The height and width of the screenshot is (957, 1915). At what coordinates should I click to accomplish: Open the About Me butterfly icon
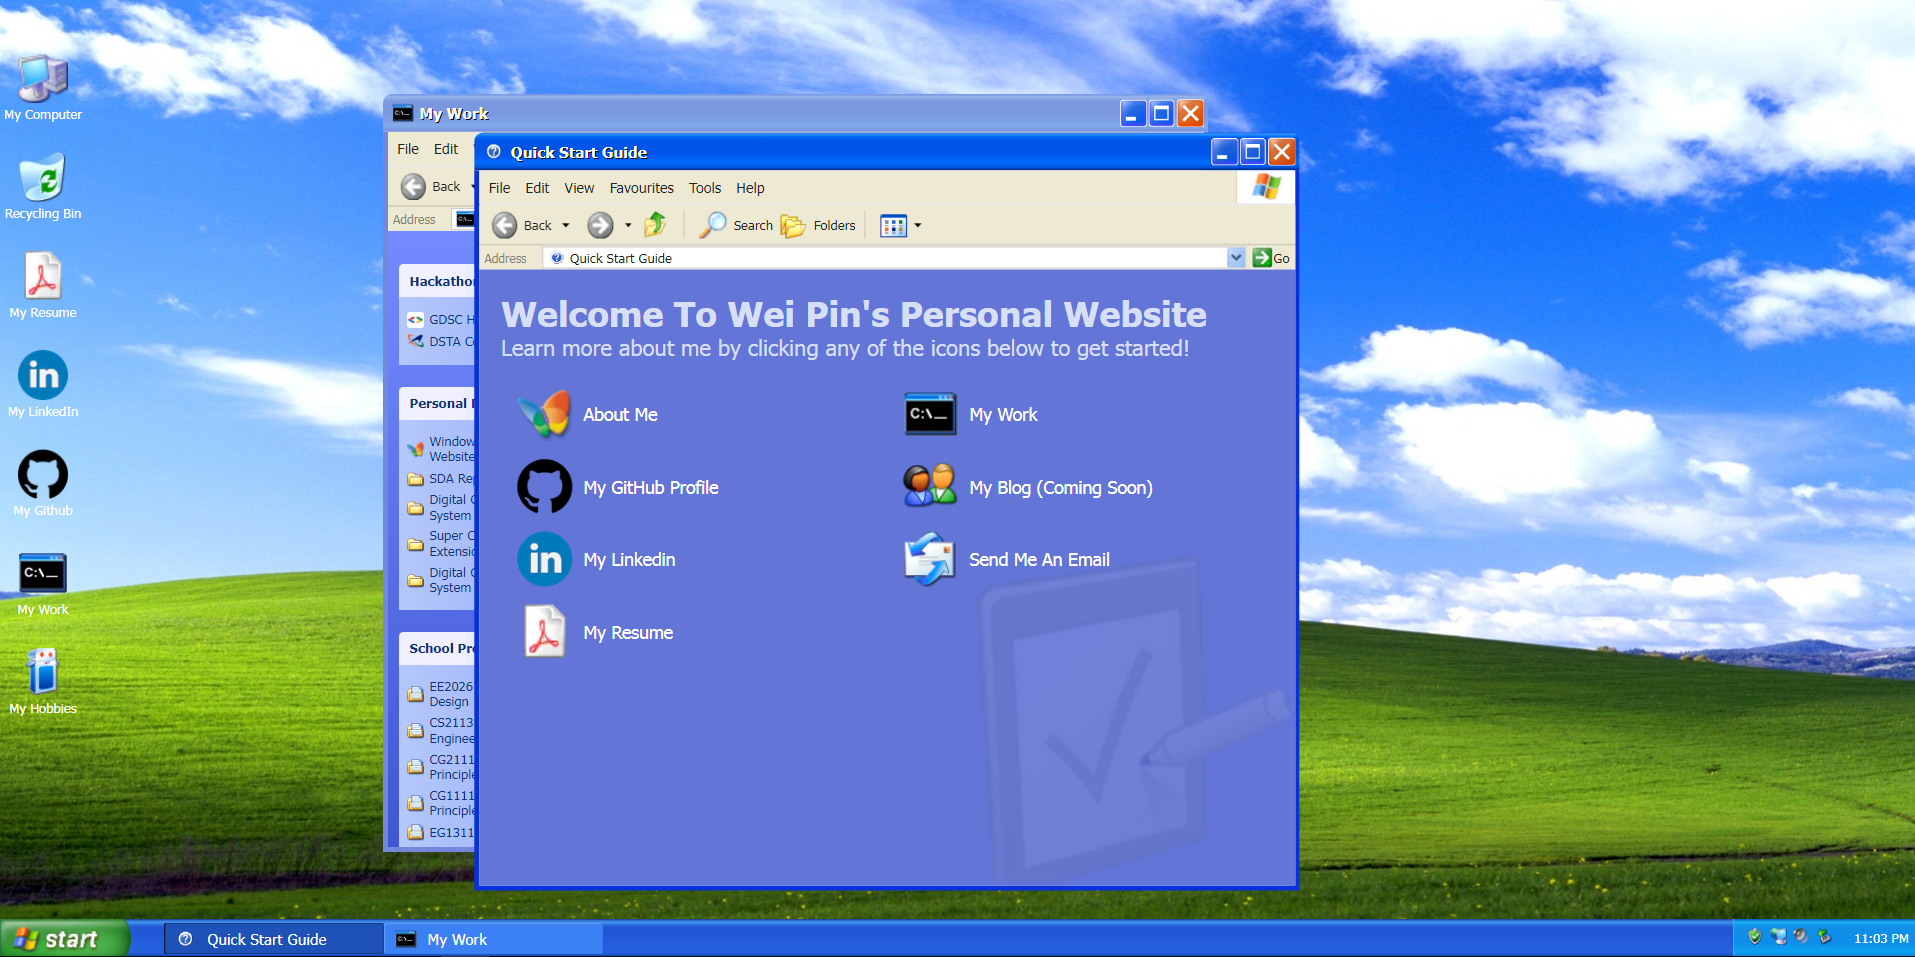(x=545, y=414)
